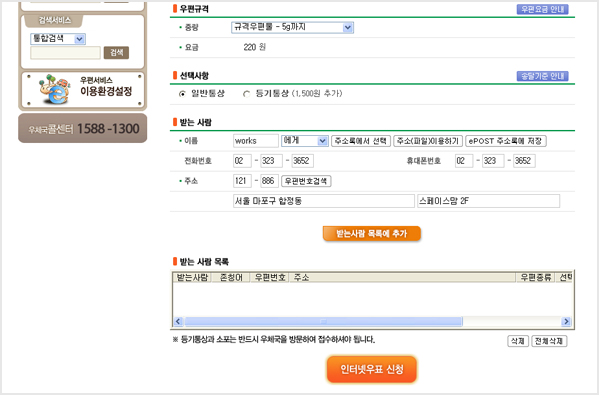Click 받는사람 목록에 추가 button
Viewport: 599px width, 395px height.
pos(372,233)
